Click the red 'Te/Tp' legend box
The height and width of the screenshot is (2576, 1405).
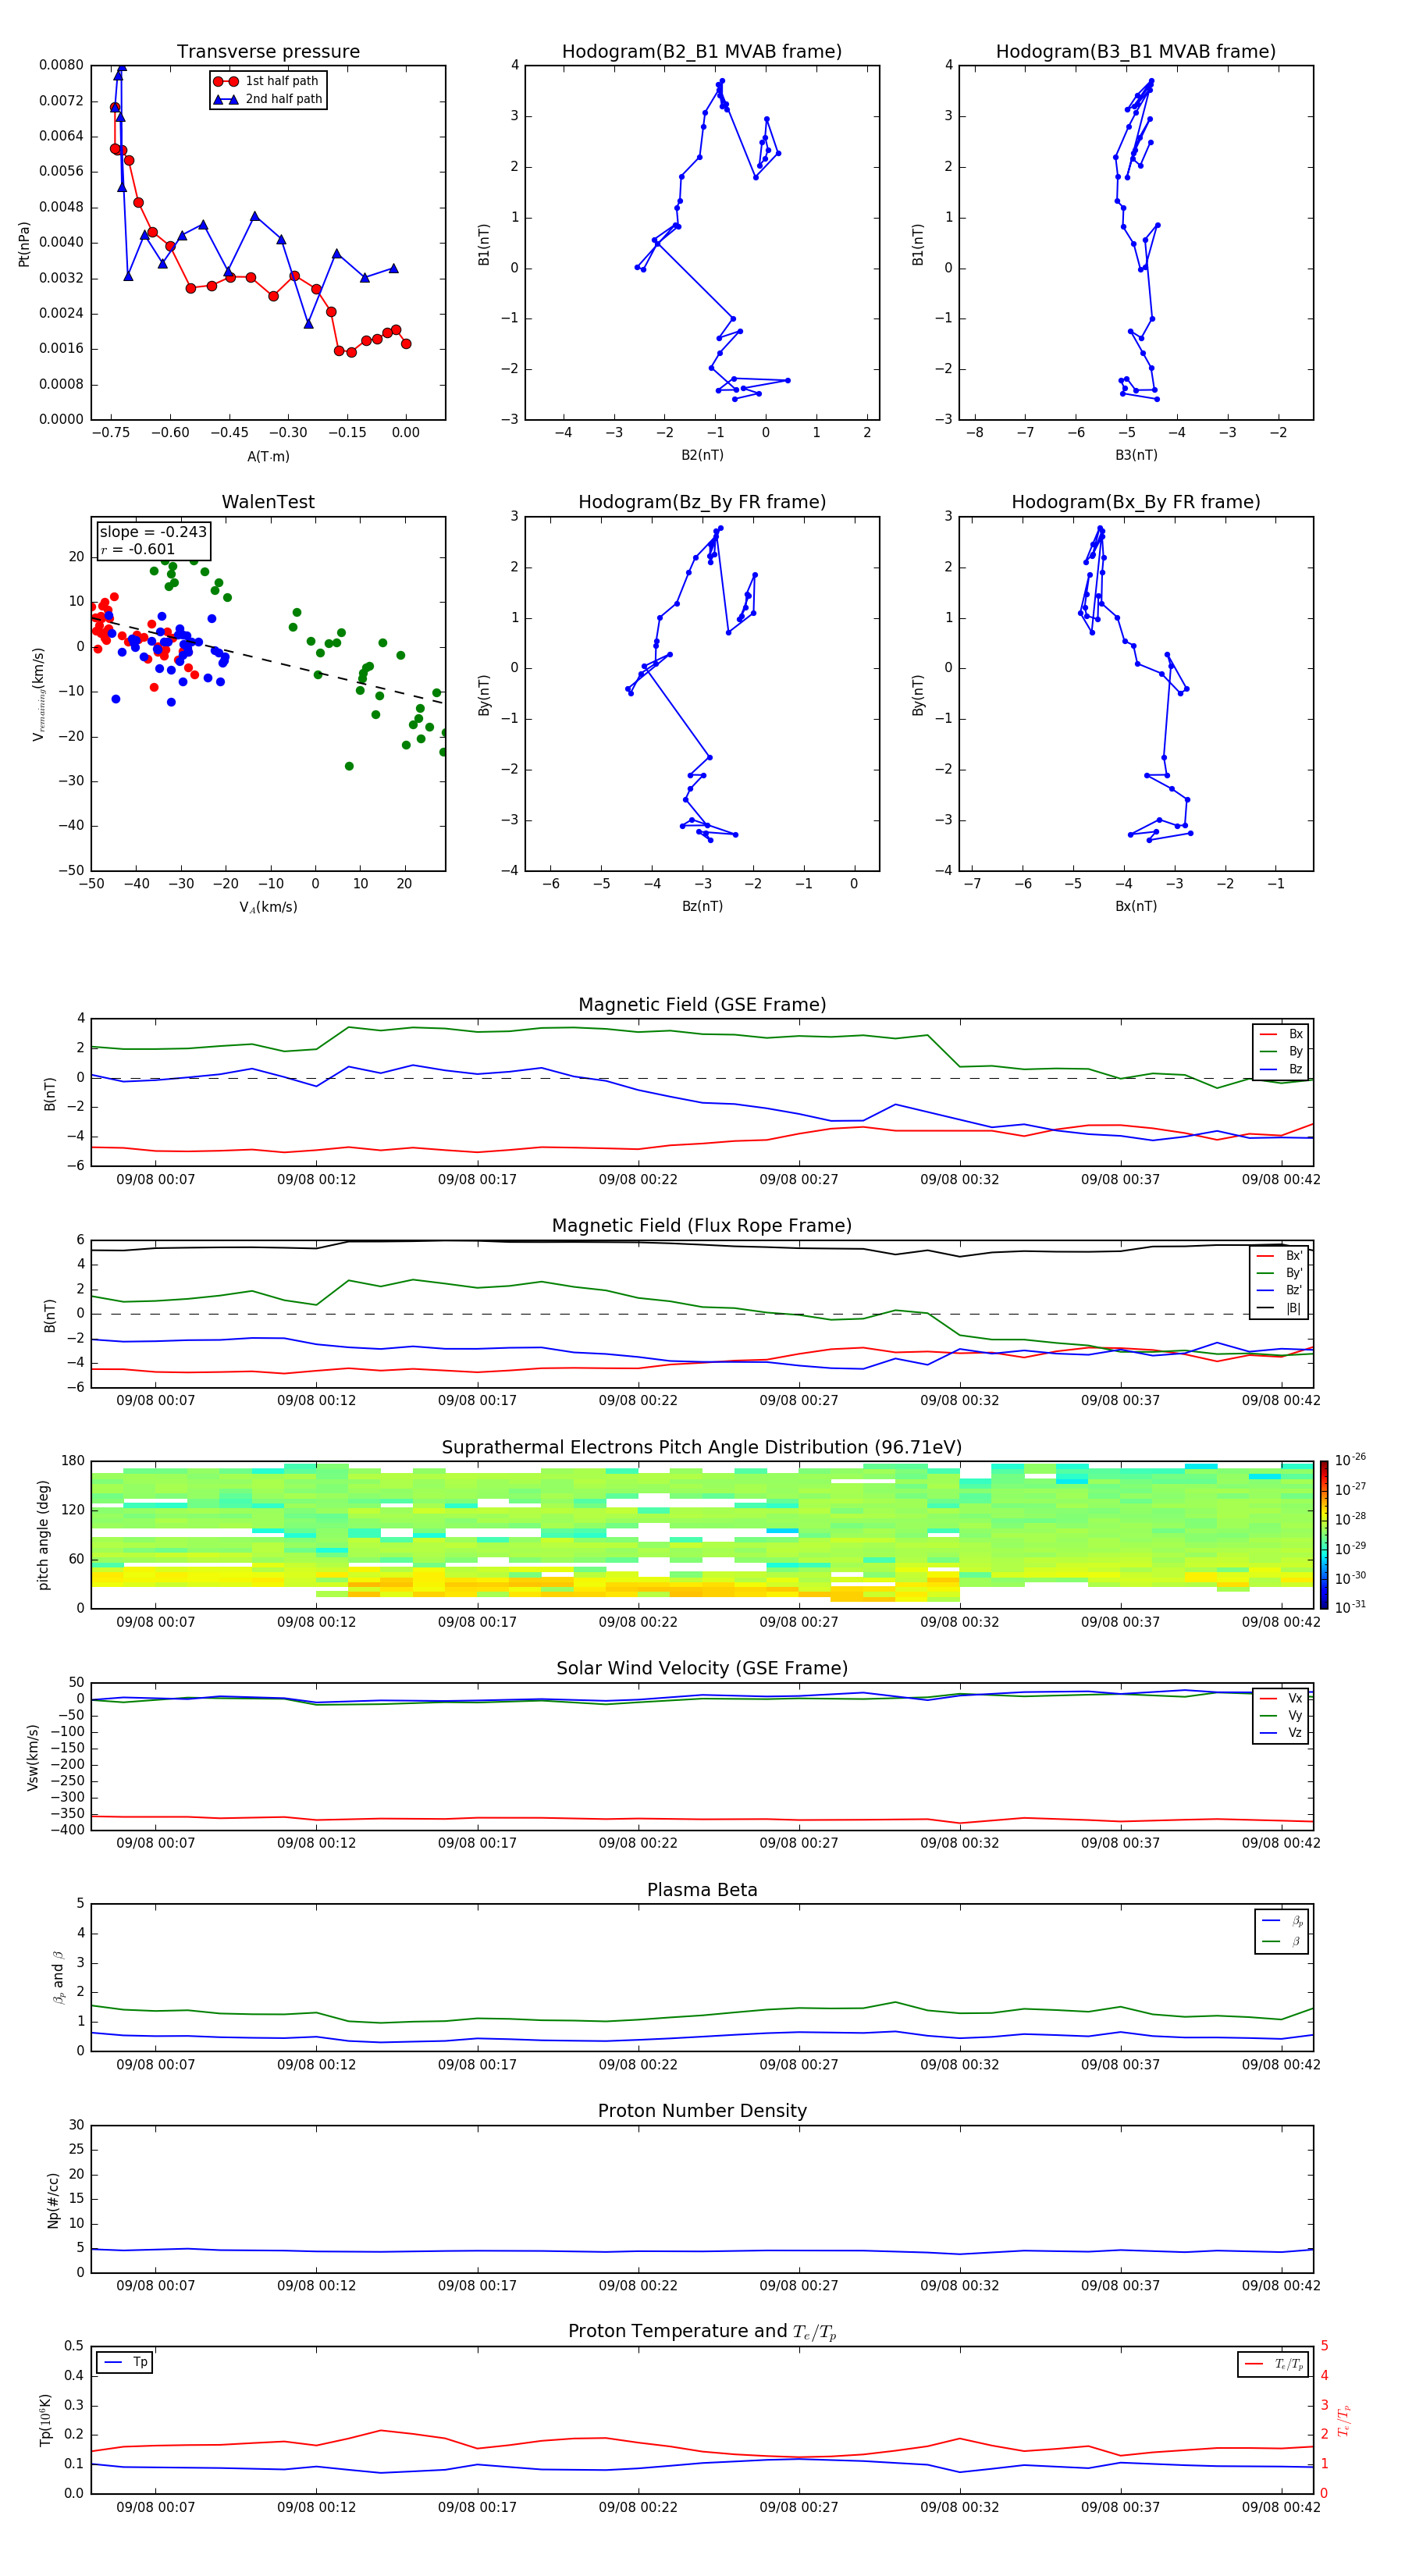click(1273, 2364)
